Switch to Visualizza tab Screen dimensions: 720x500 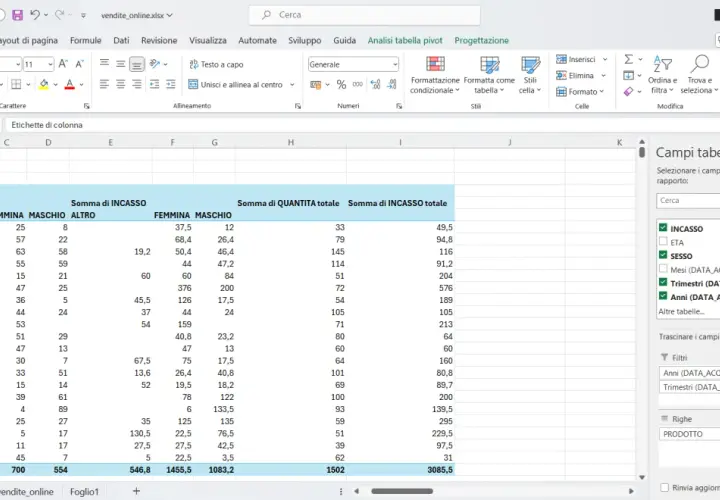(208, 40)
